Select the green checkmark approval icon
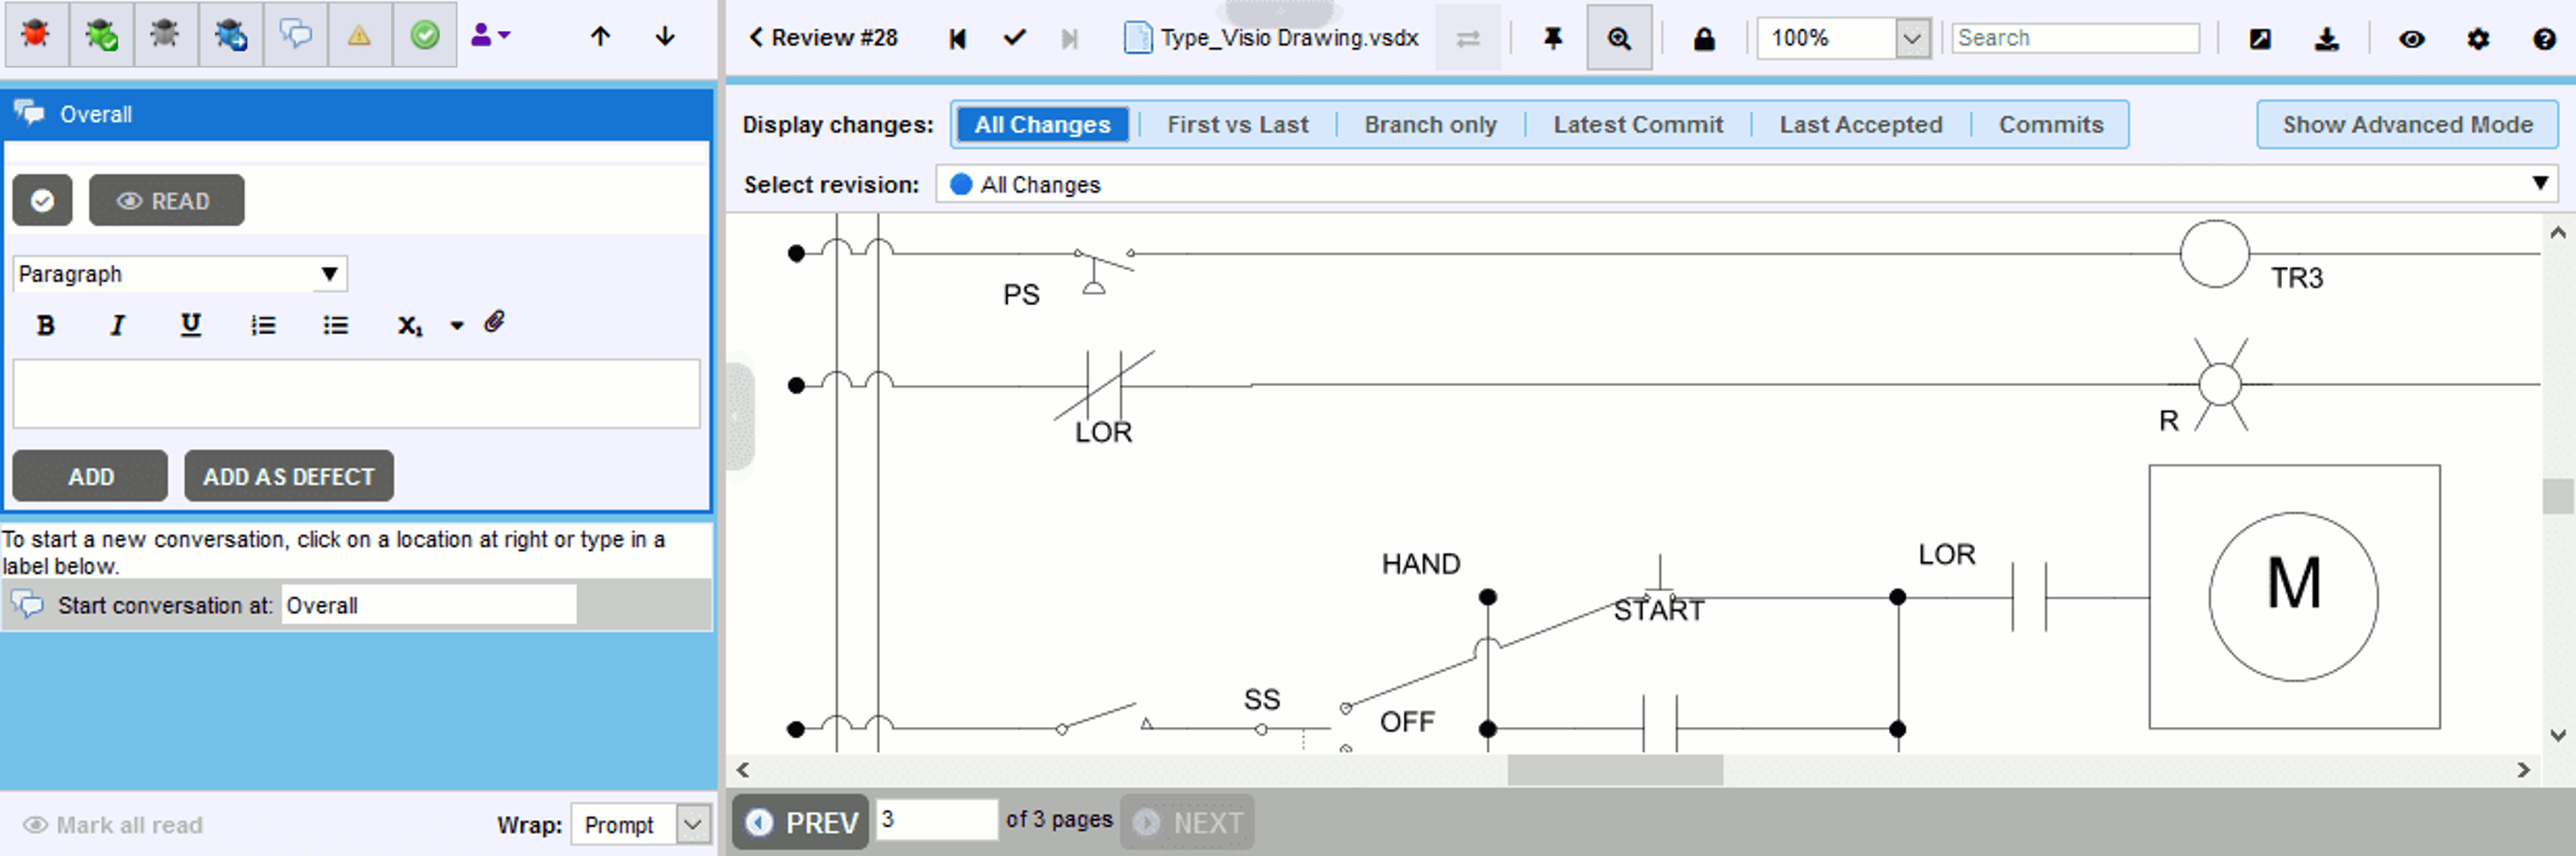 (424, 36)
